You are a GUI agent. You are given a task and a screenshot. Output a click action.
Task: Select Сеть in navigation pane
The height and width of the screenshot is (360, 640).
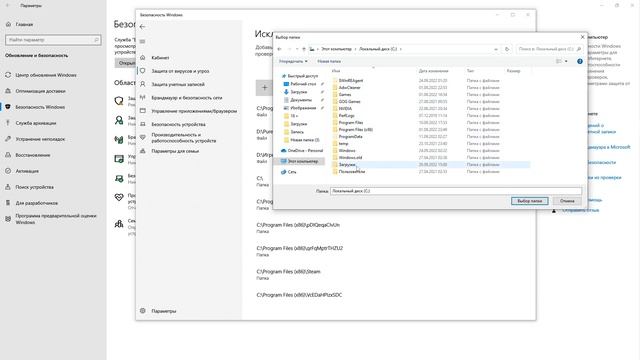pos(292,172)
